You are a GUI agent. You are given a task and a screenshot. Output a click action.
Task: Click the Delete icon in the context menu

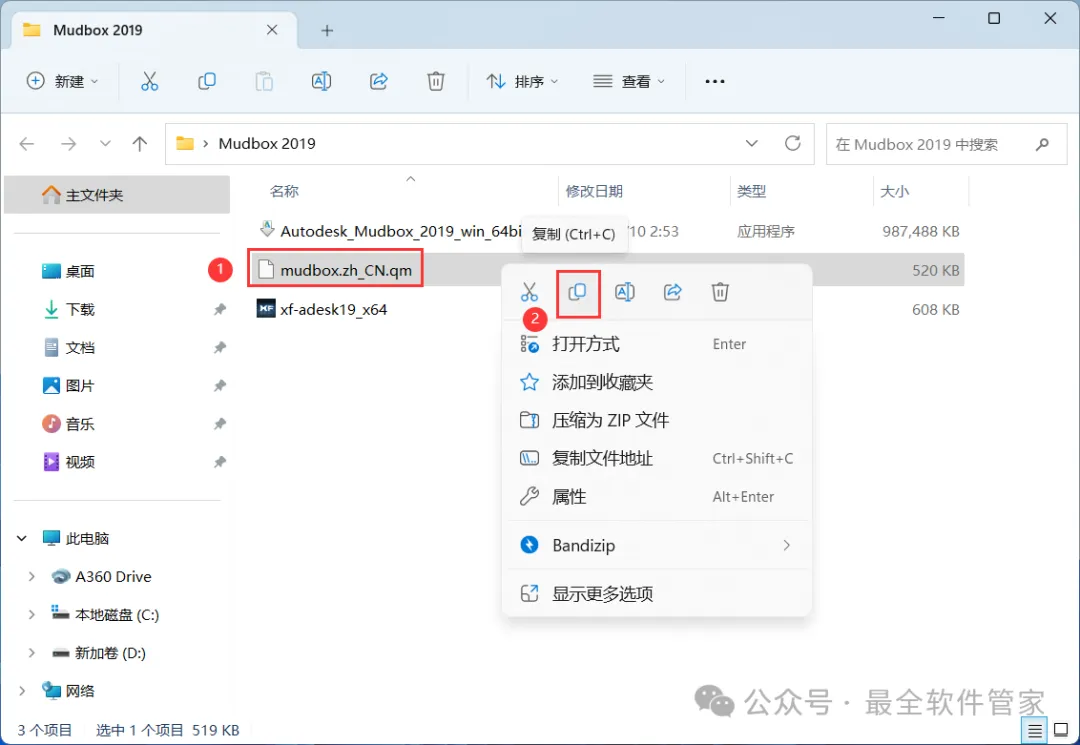(720, 292)
